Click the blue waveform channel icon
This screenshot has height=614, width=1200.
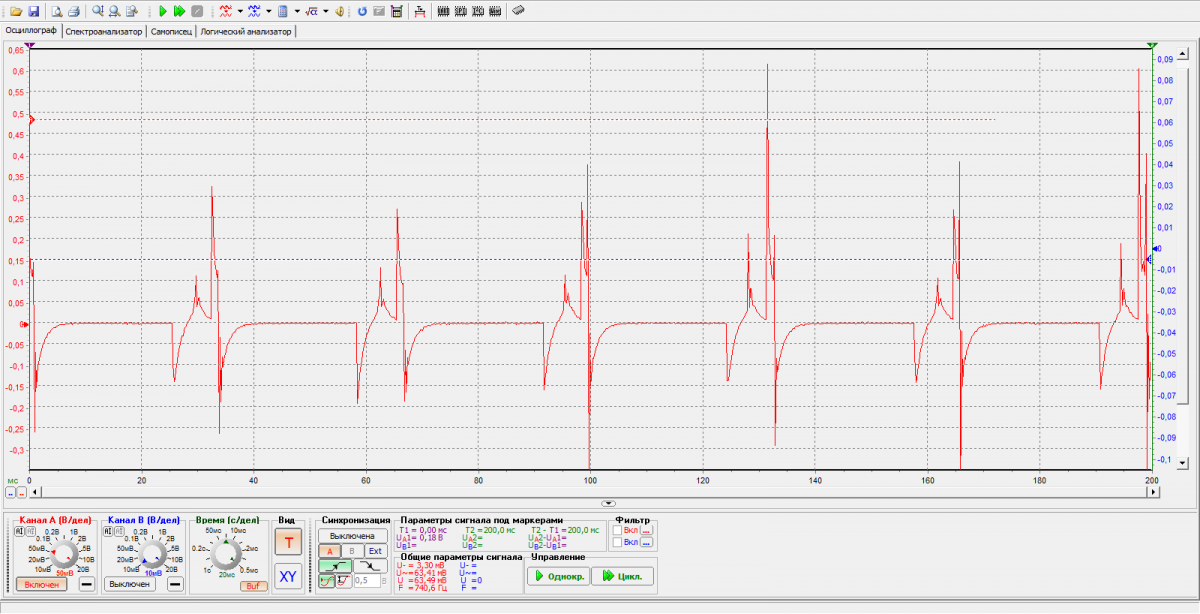(x=254, y=11)
